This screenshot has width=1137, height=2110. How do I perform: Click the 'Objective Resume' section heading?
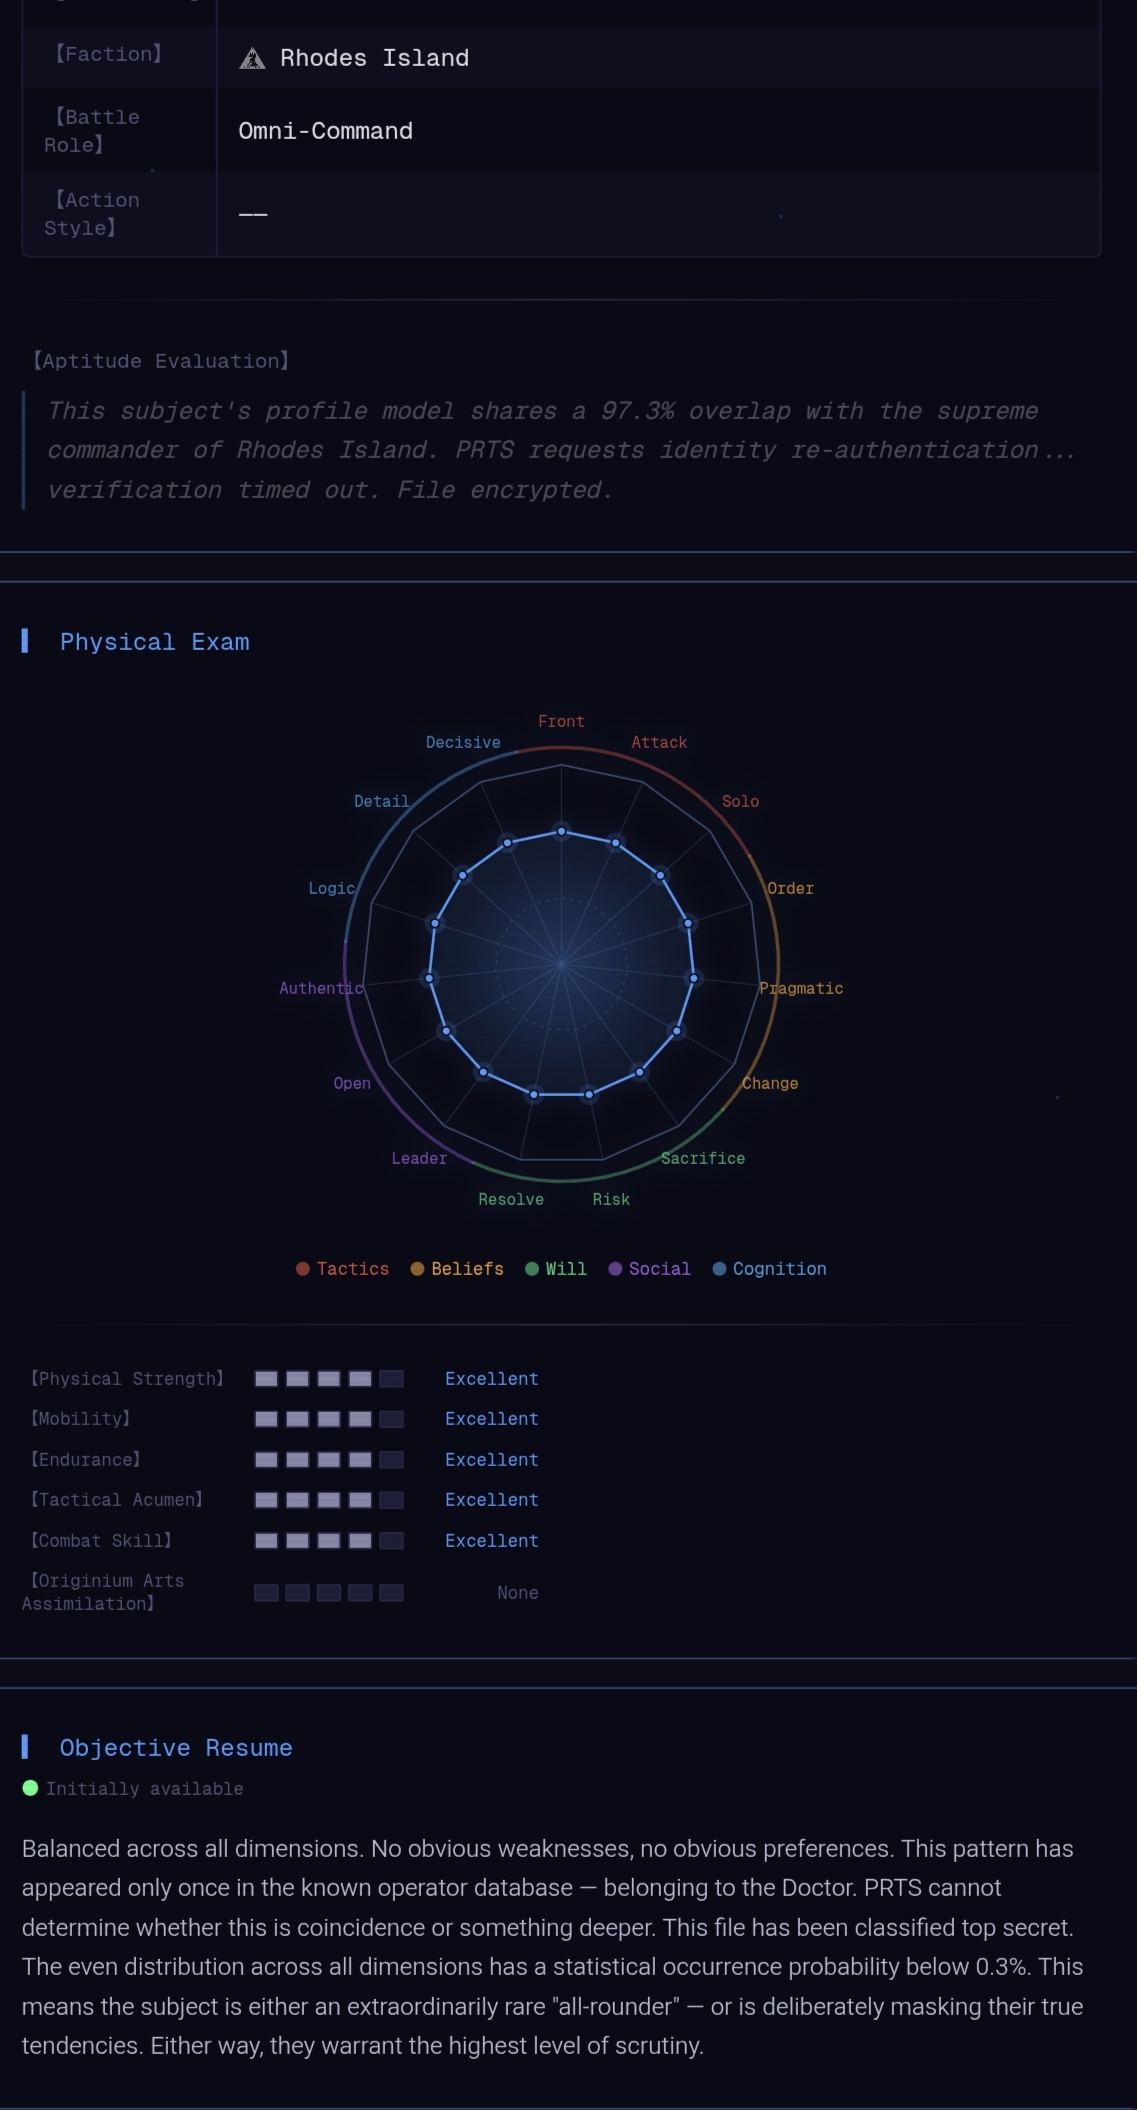(176, 1748)
